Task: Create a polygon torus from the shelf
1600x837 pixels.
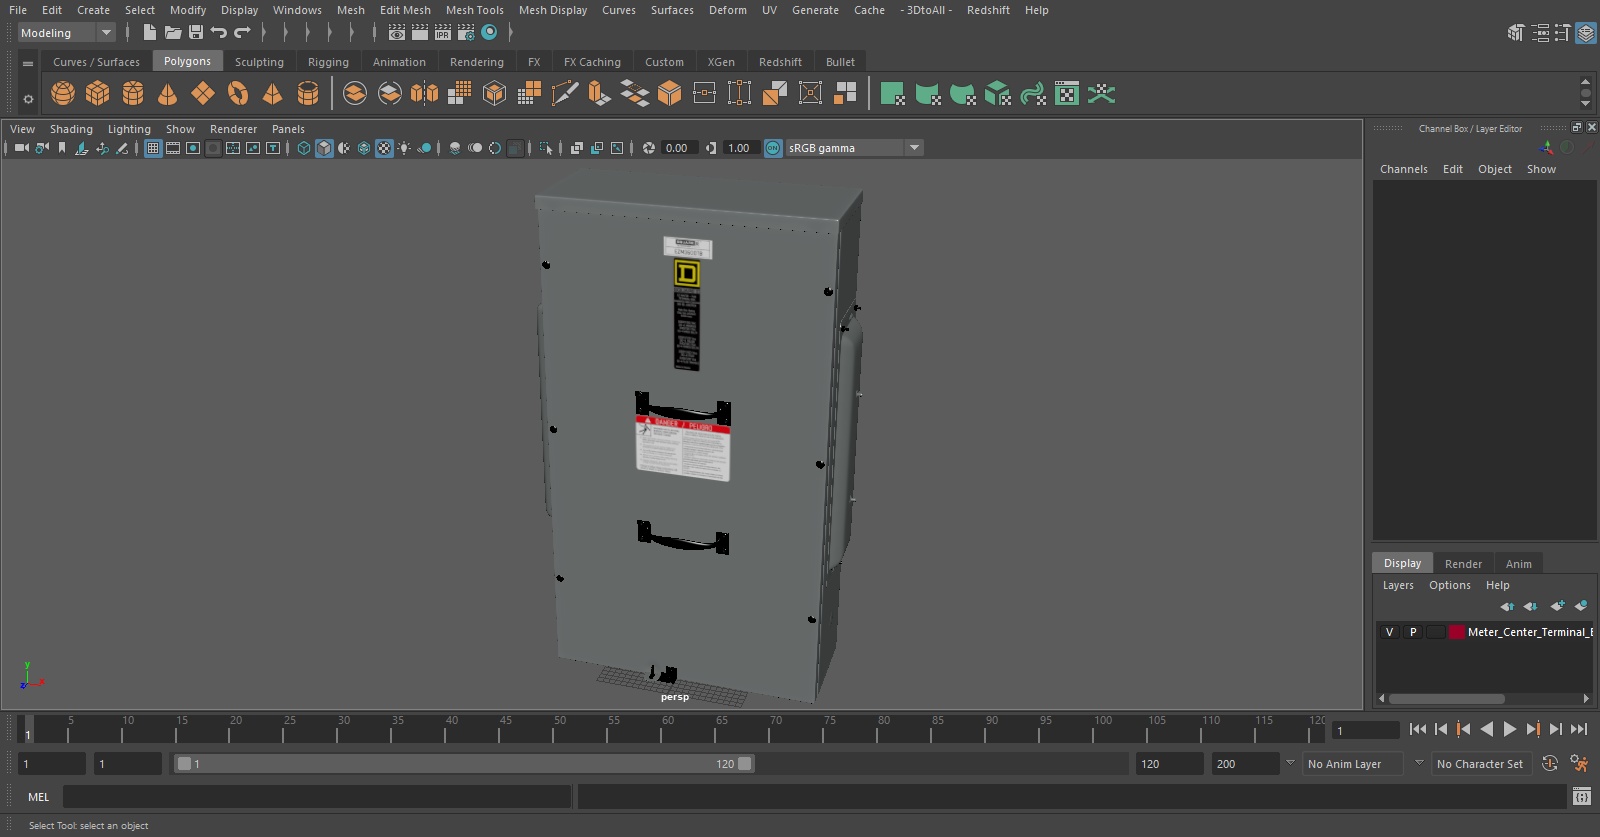Action: [x=238, y=94]
